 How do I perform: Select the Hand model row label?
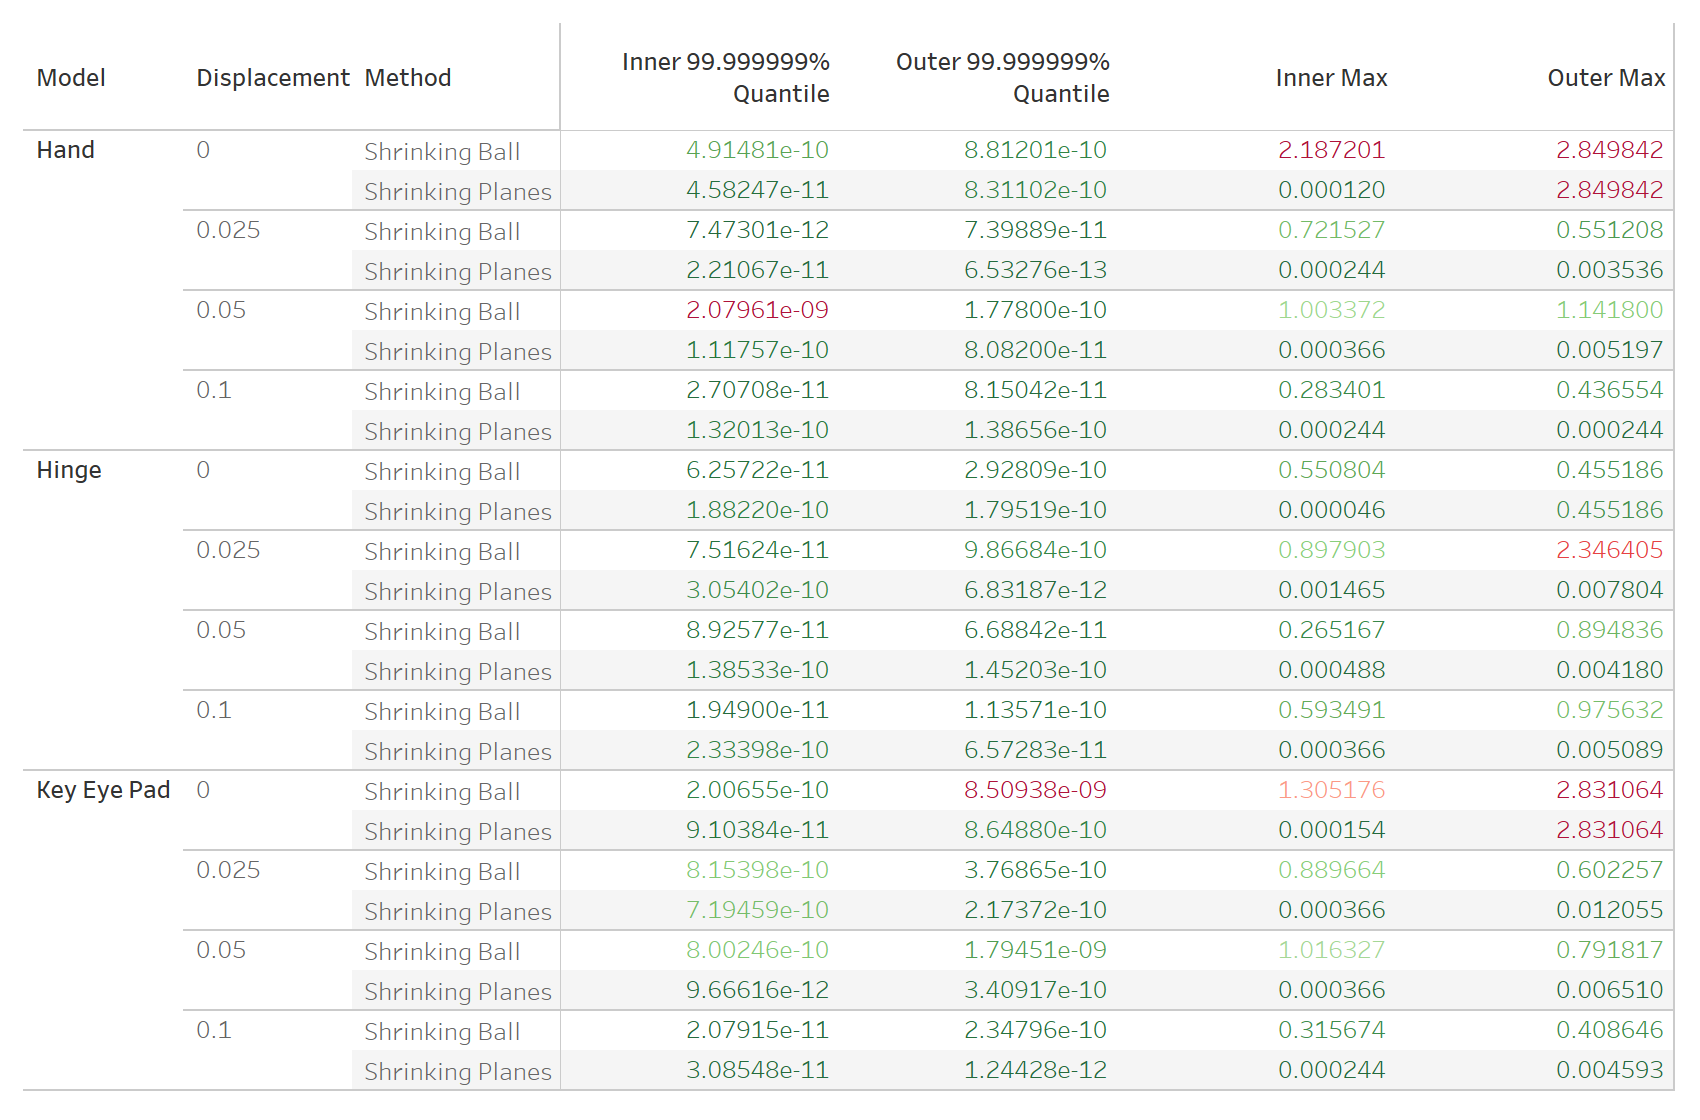(66, 150)
